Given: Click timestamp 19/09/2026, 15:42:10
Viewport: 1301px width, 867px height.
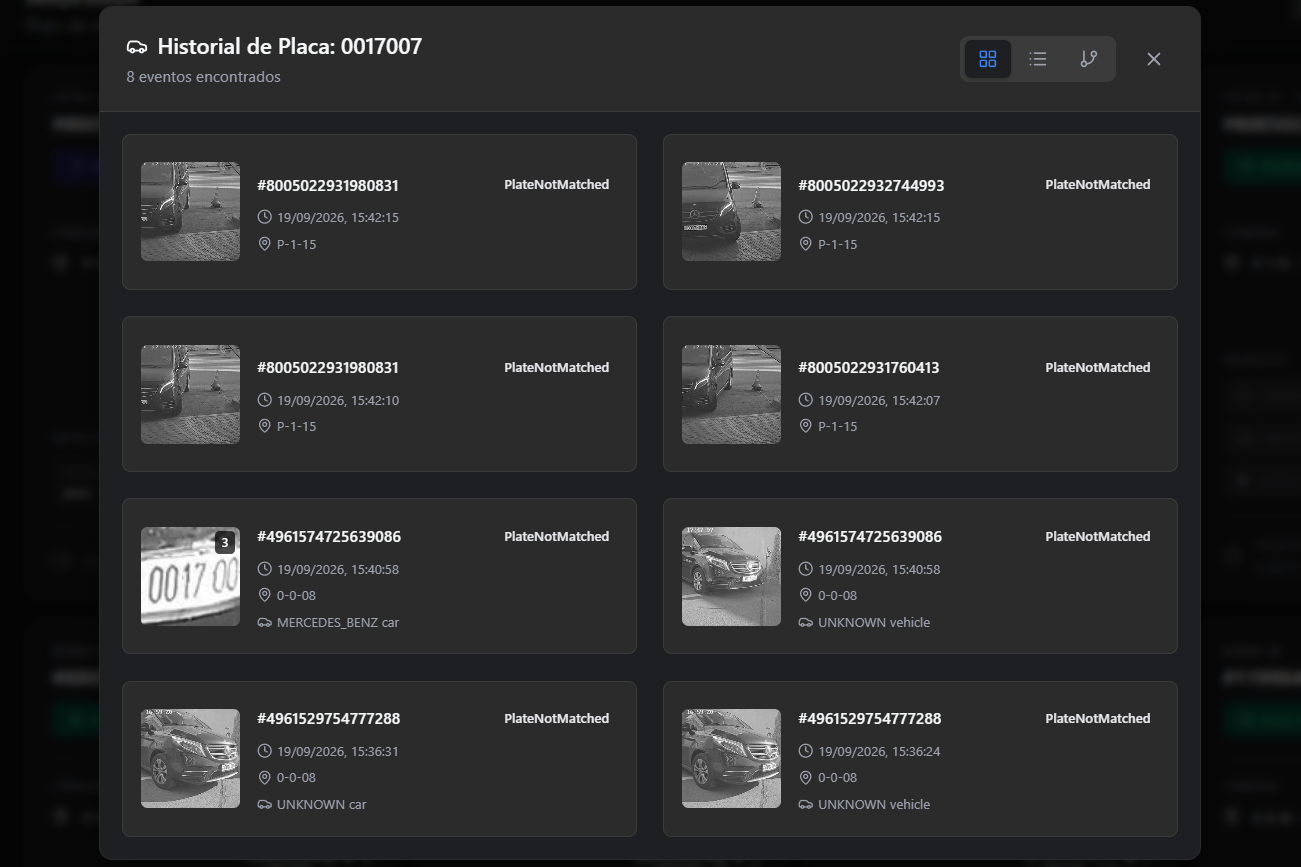Looking at the screenshot, I should coord(338,400).
